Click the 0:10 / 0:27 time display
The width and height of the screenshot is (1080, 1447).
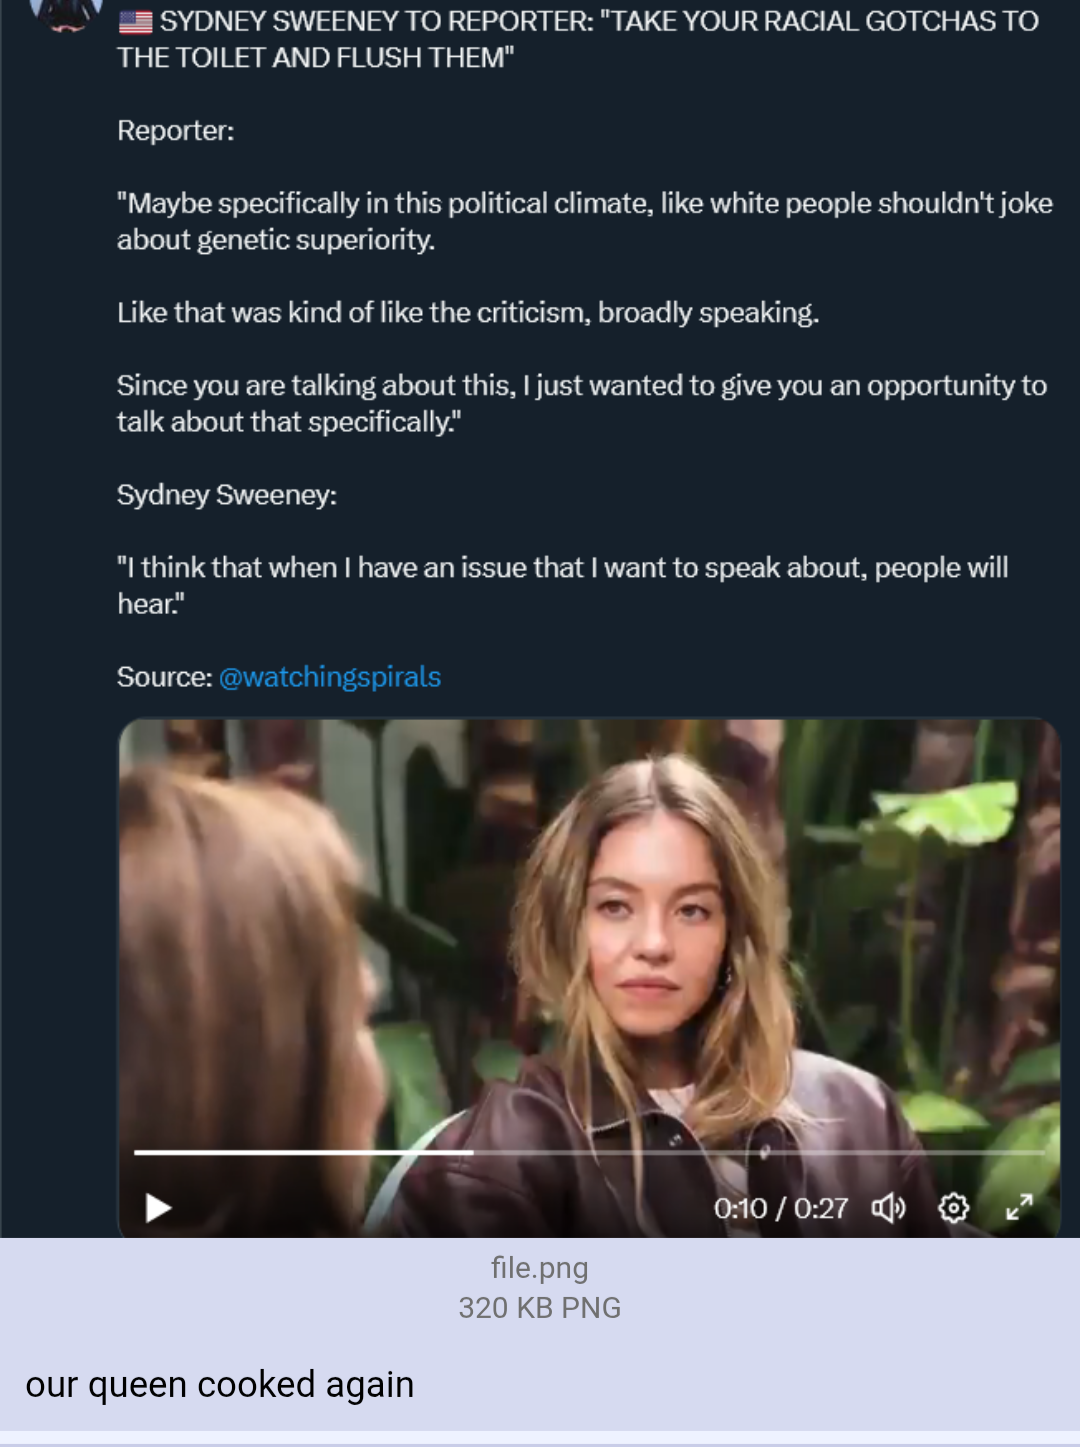coord(780,1209)
